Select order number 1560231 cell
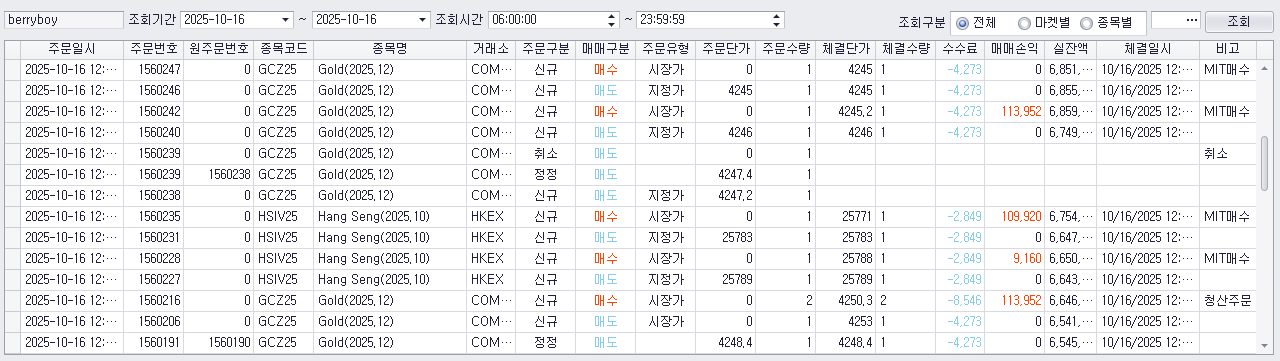Viewport: 1280px width, 361px height. (153, 237)
